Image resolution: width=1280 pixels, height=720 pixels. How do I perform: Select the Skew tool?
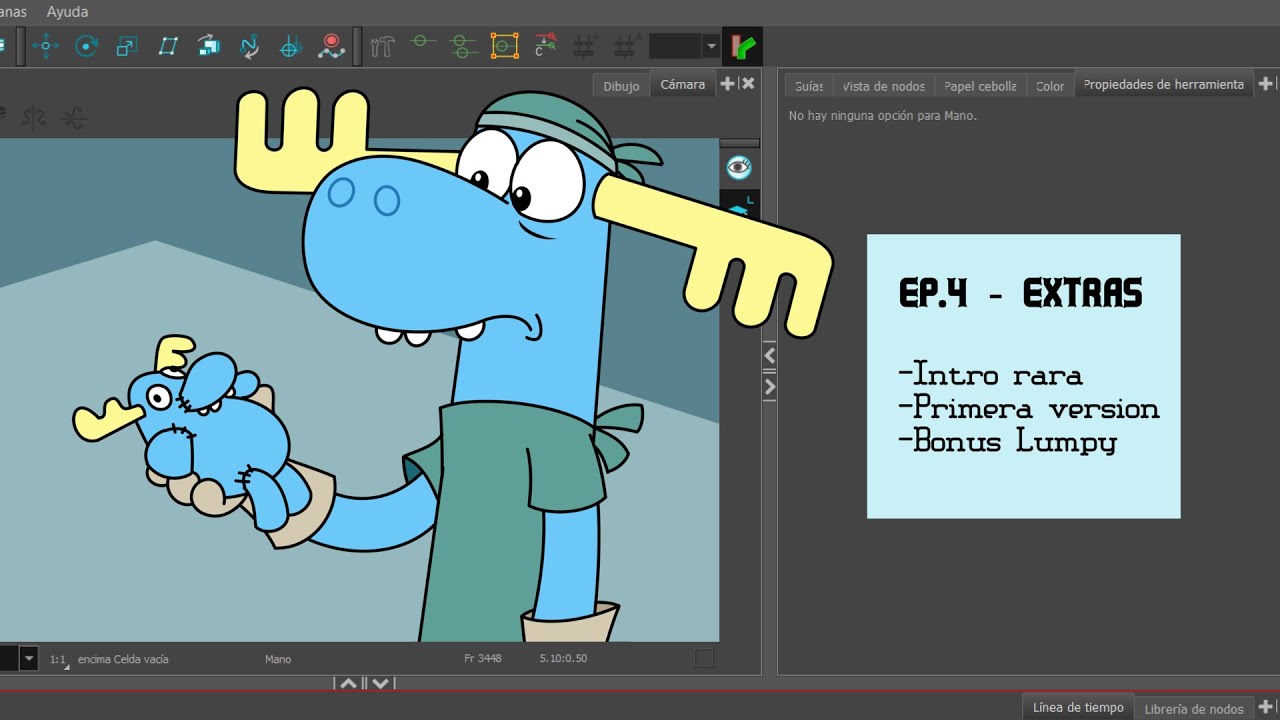(168, 46)
